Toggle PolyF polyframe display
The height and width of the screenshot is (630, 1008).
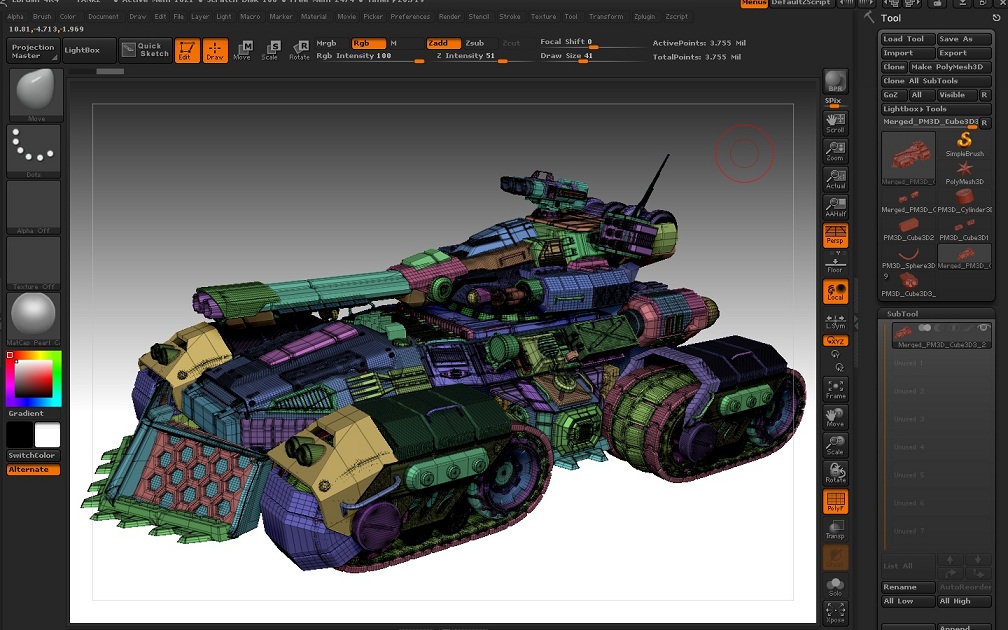point(835,501)
